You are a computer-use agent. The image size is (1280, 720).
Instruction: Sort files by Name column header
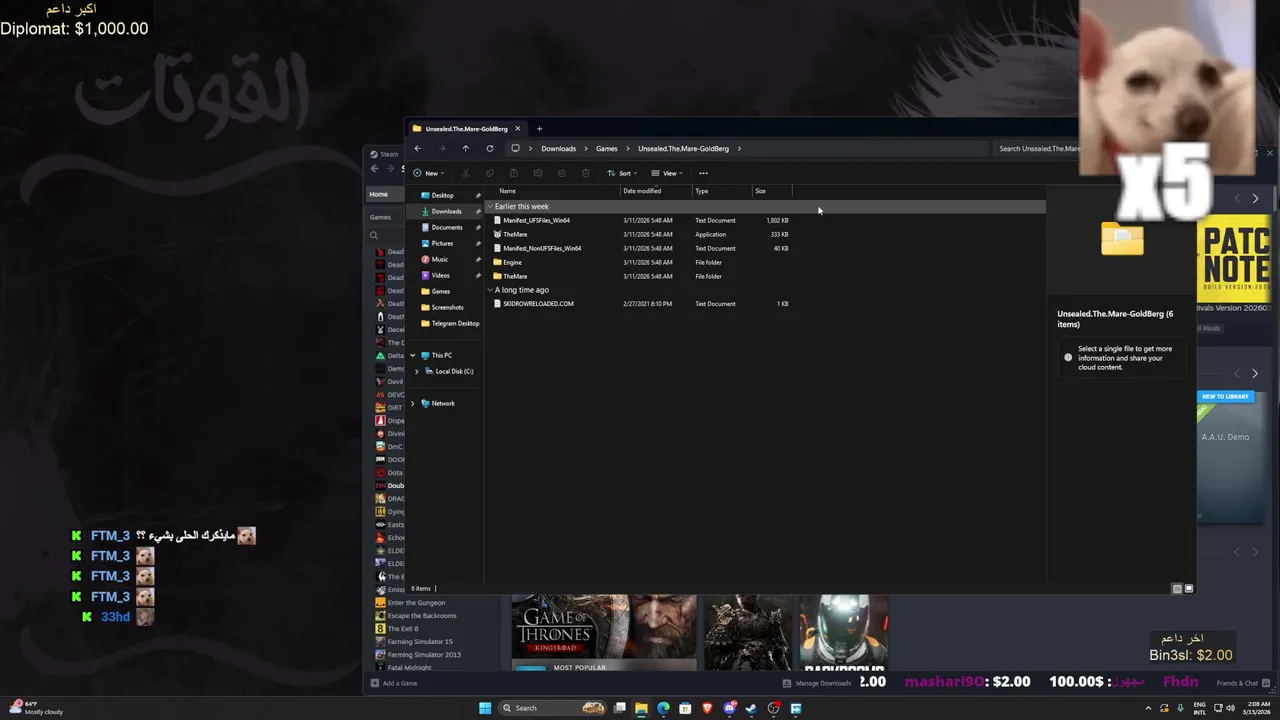554,191
